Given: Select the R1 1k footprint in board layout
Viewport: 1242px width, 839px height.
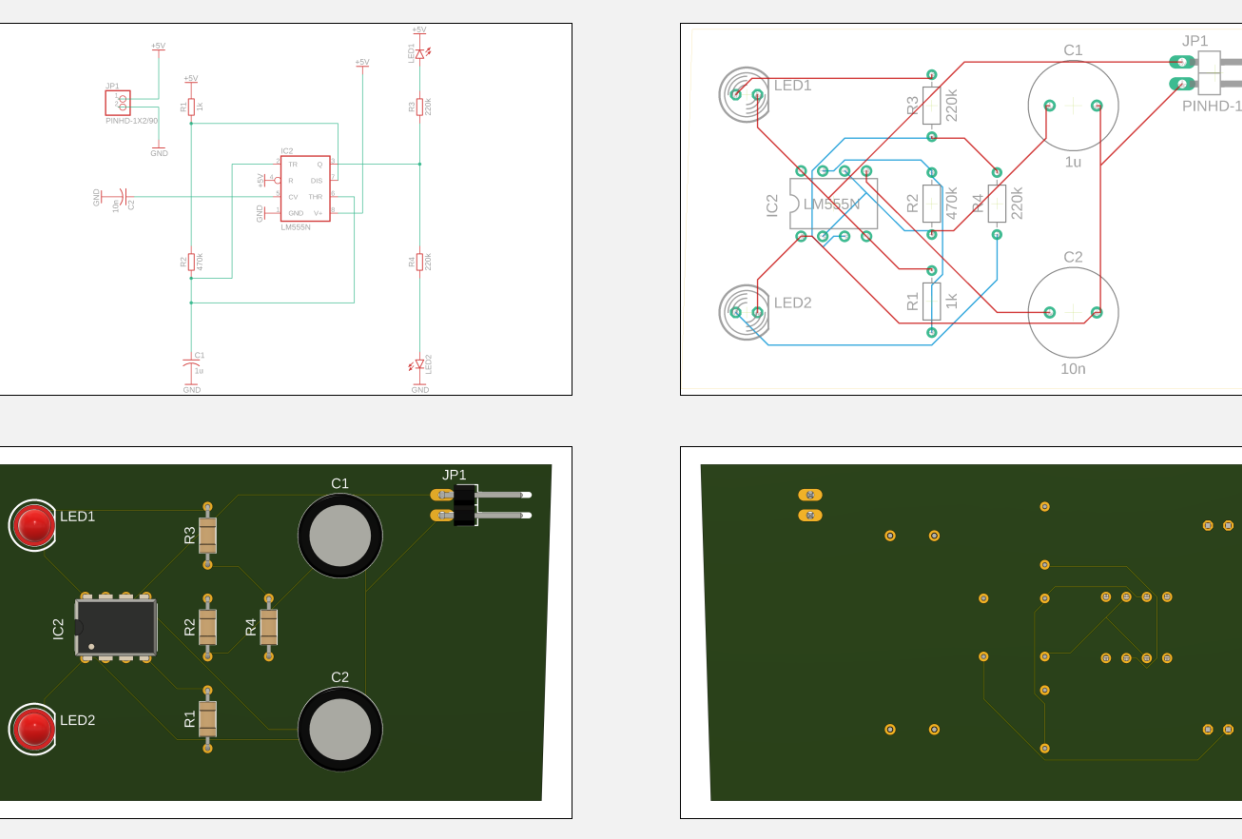Looking at the screenshot, I should coord(932,301).
